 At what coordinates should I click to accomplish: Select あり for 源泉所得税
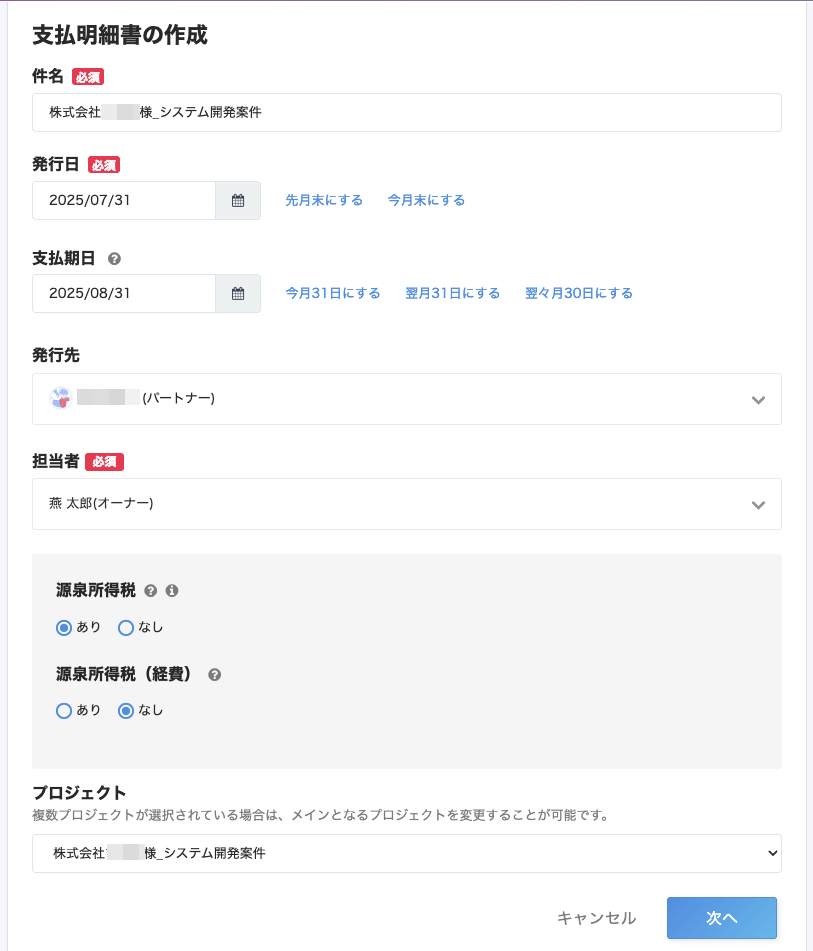pyautogui.click(x=64, y=628)
